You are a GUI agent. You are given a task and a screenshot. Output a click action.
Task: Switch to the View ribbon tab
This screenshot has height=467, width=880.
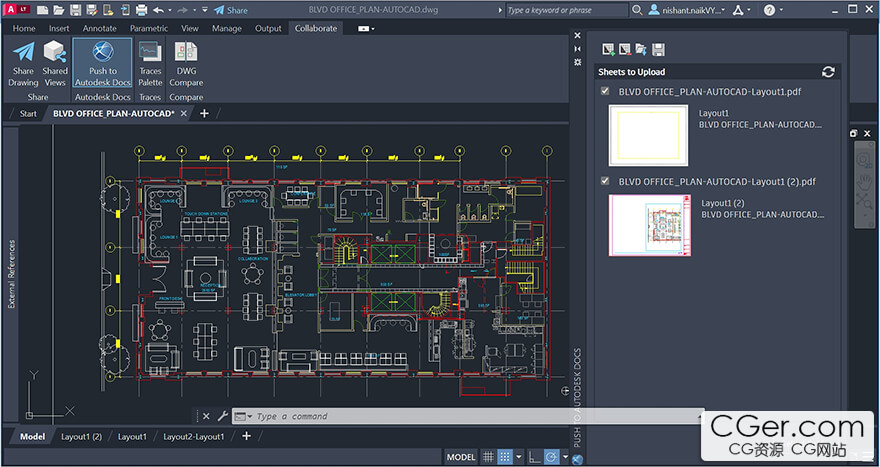click(x=190, y=28)
